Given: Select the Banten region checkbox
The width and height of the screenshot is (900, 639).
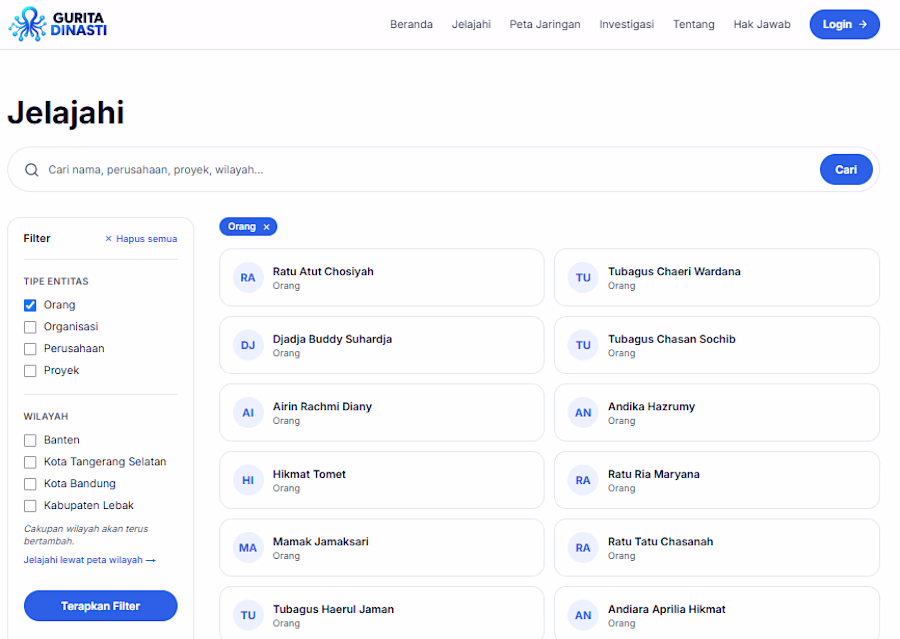Looking at the screenshot, I should coord(30,440).
